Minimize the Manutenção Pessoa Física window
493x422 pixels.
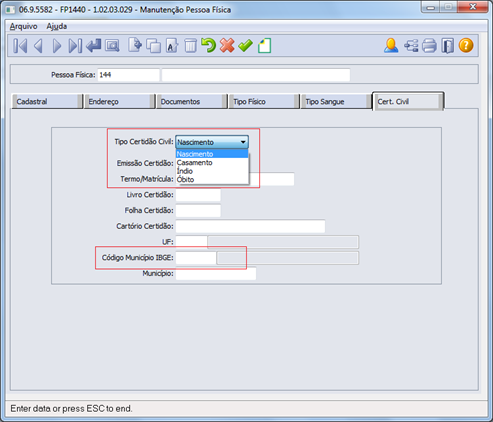pos(431,7)
